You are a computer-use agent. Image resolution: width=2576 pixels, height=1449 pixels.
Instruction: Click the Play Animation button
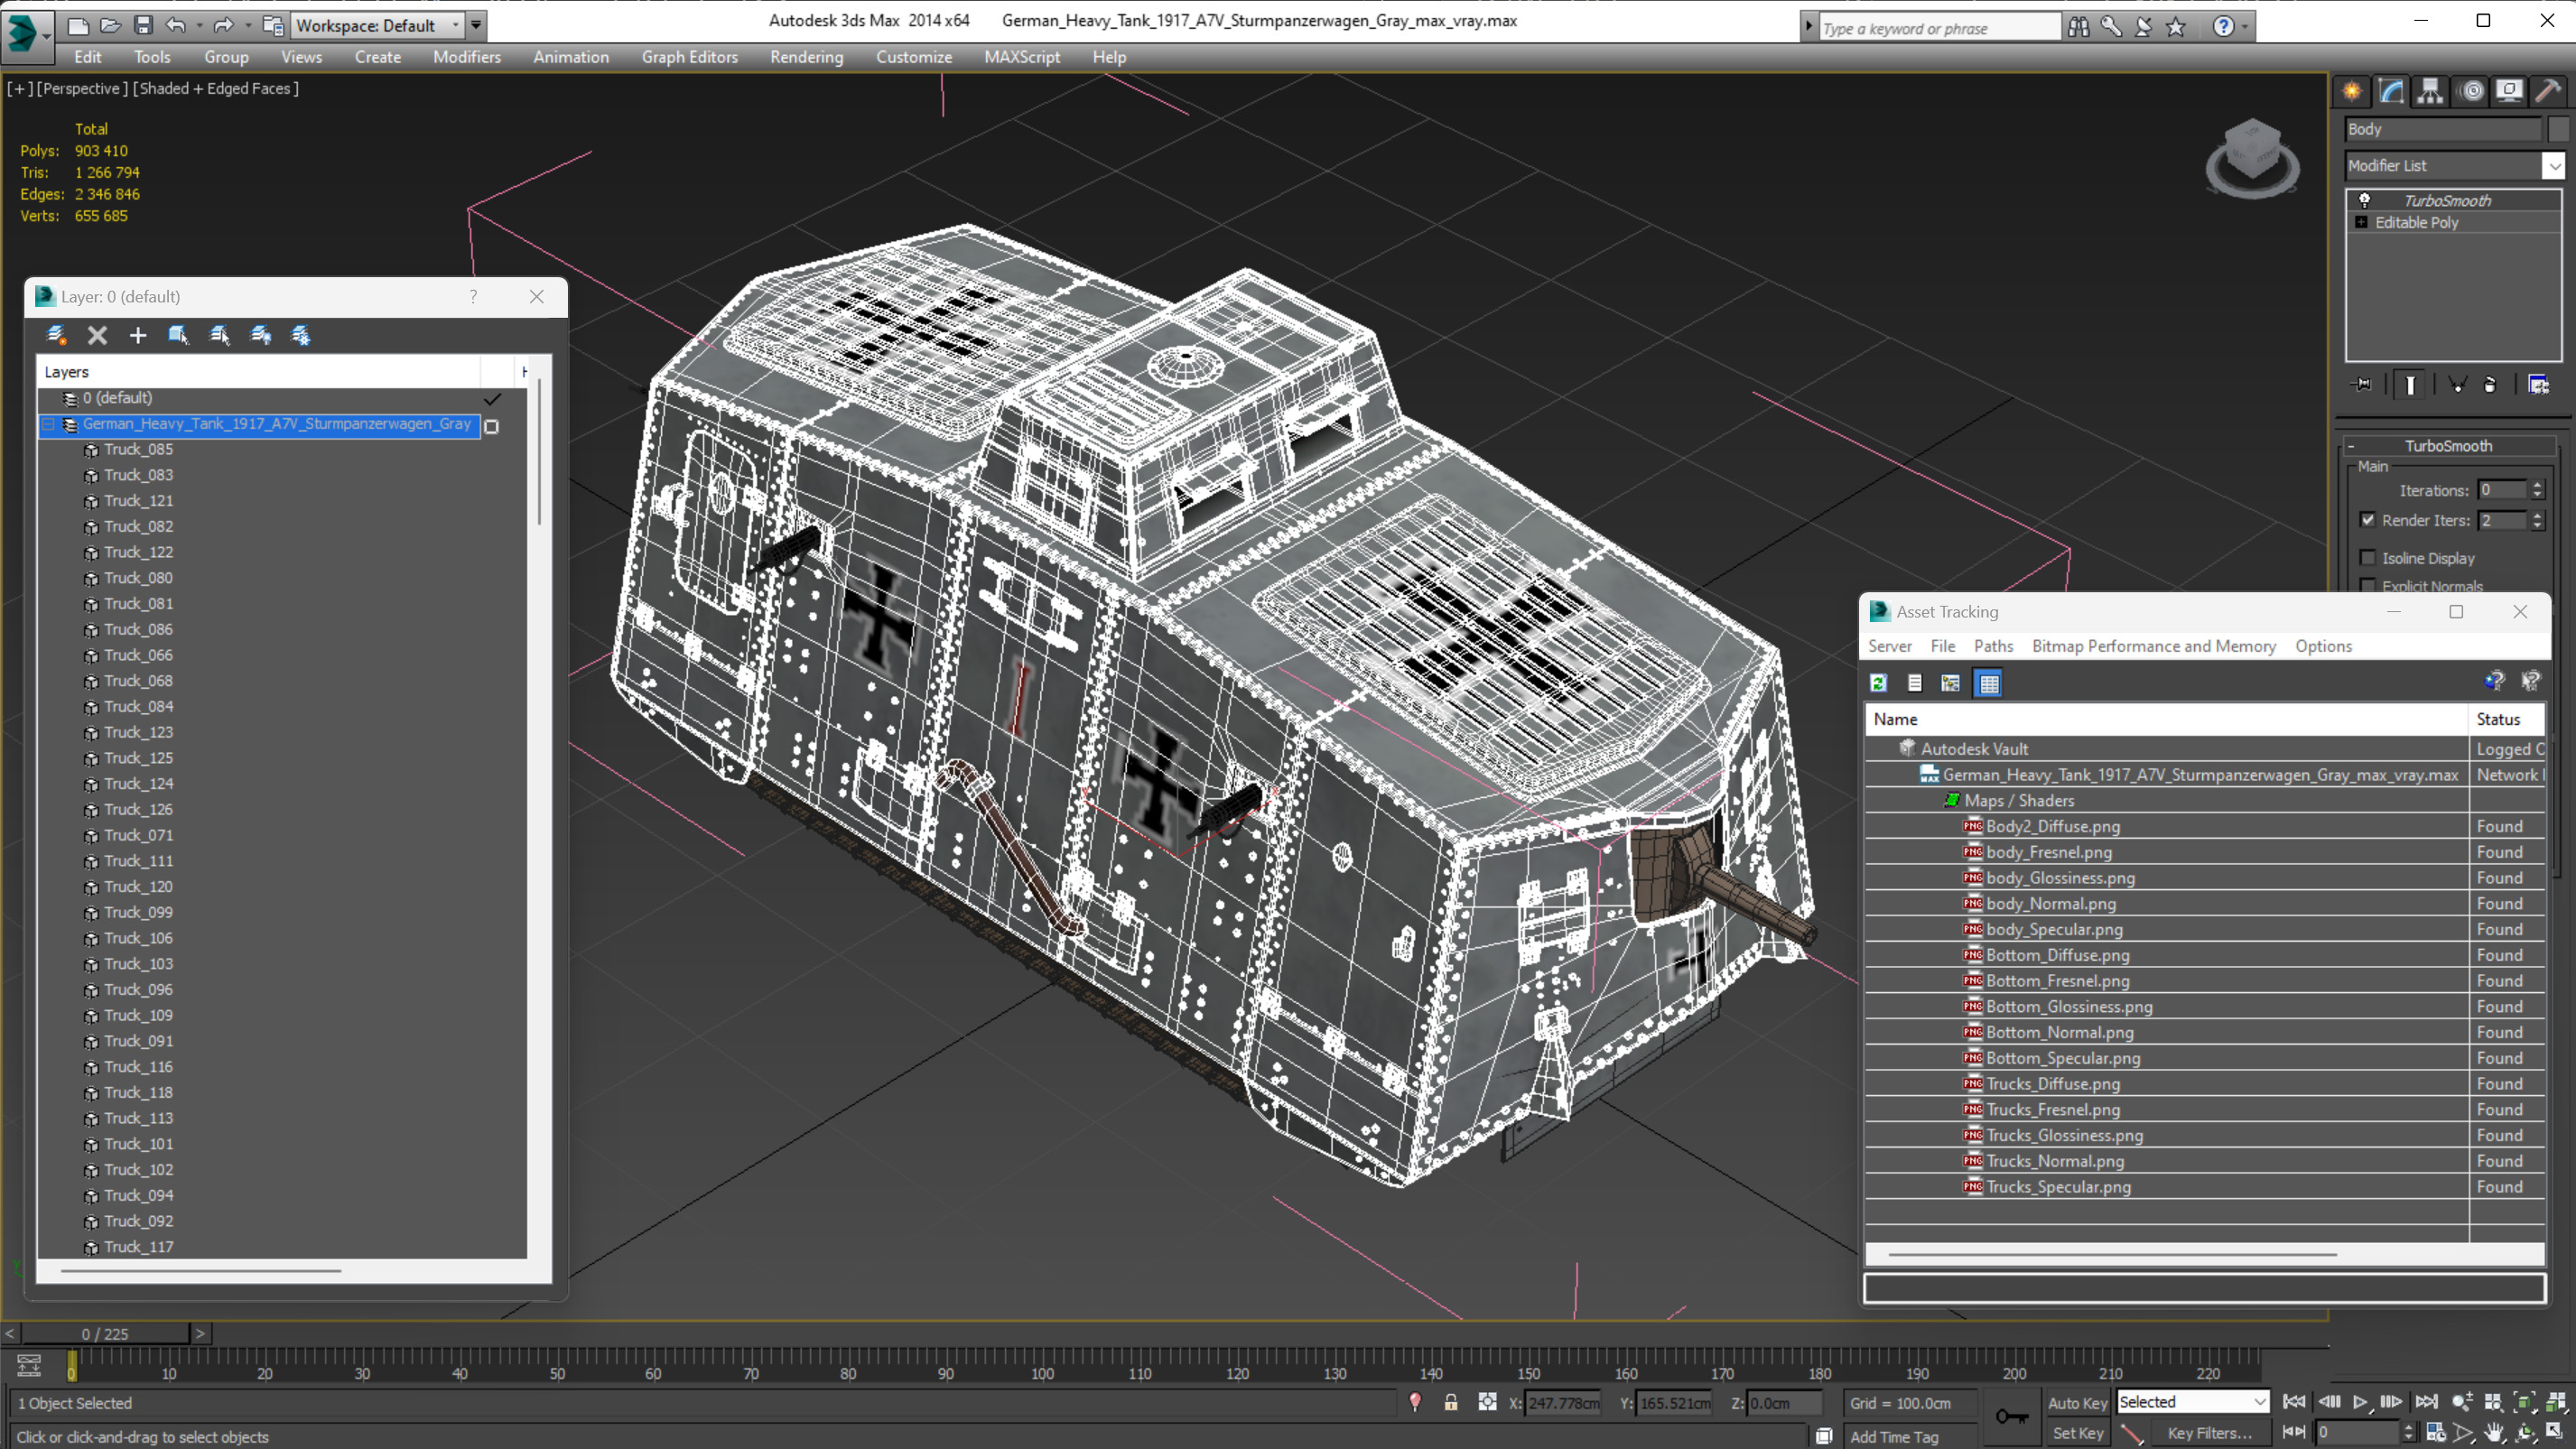(x=2361, y=1402)
